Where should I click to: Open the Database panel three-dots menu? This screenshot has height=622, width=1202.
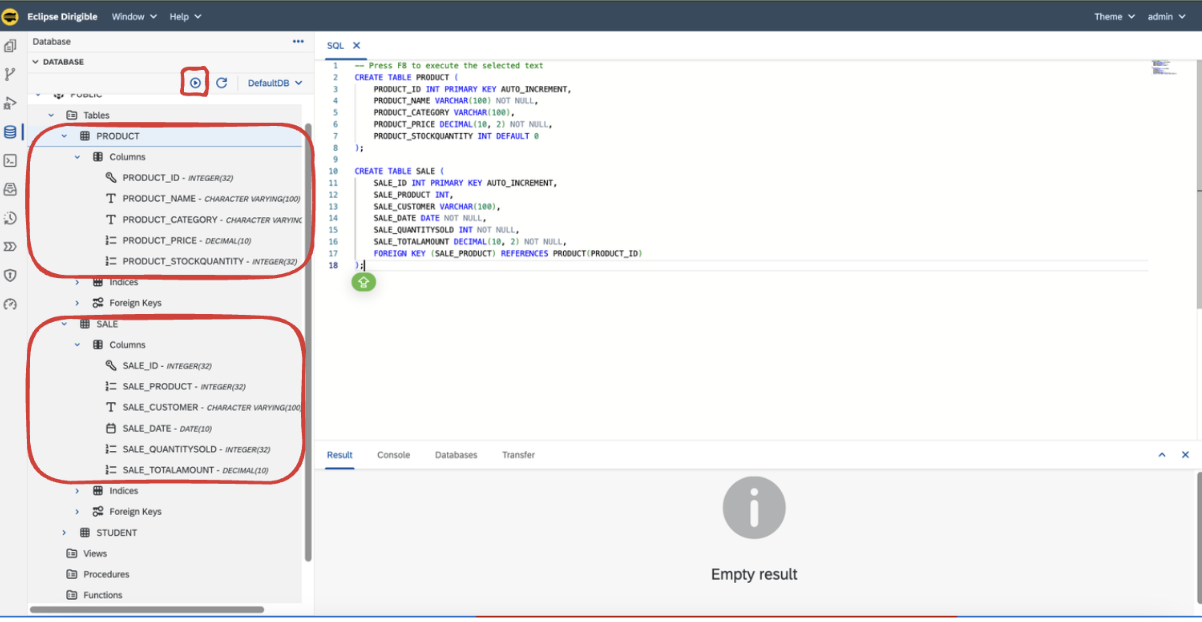coord(298,42)
